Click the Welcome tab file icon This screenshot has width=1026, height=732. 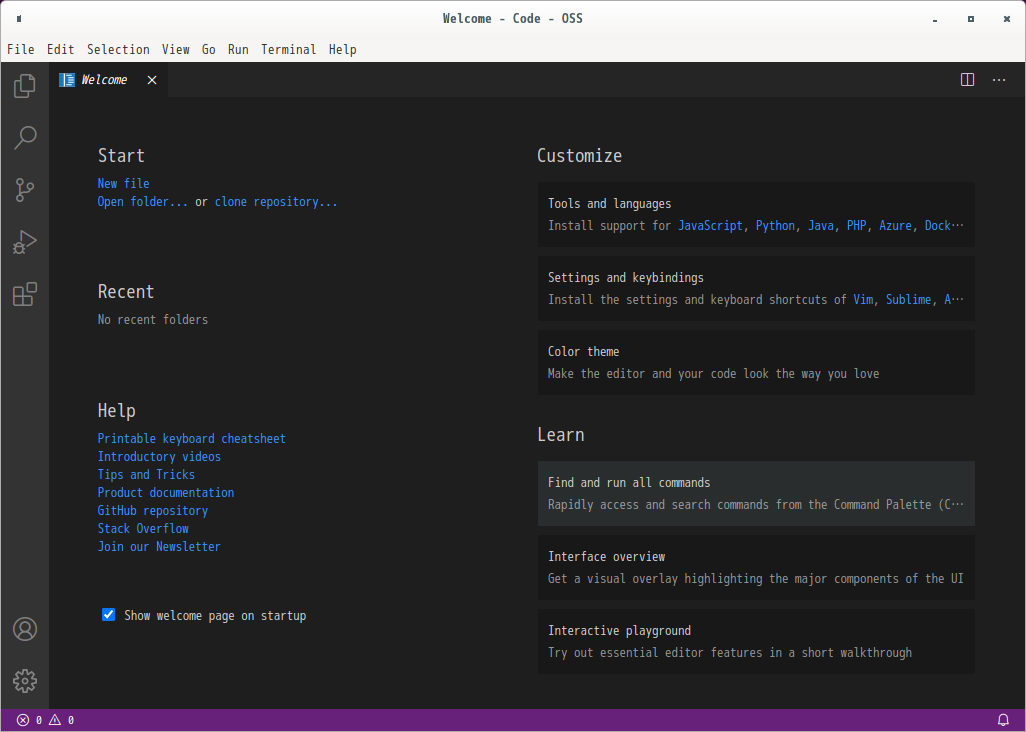(67, 80)
